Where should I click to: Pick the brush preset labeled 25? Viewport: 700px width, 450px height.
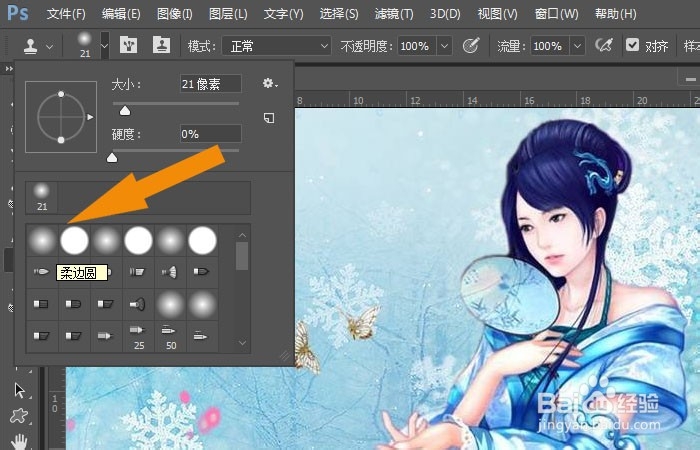[x=138, y=336]
